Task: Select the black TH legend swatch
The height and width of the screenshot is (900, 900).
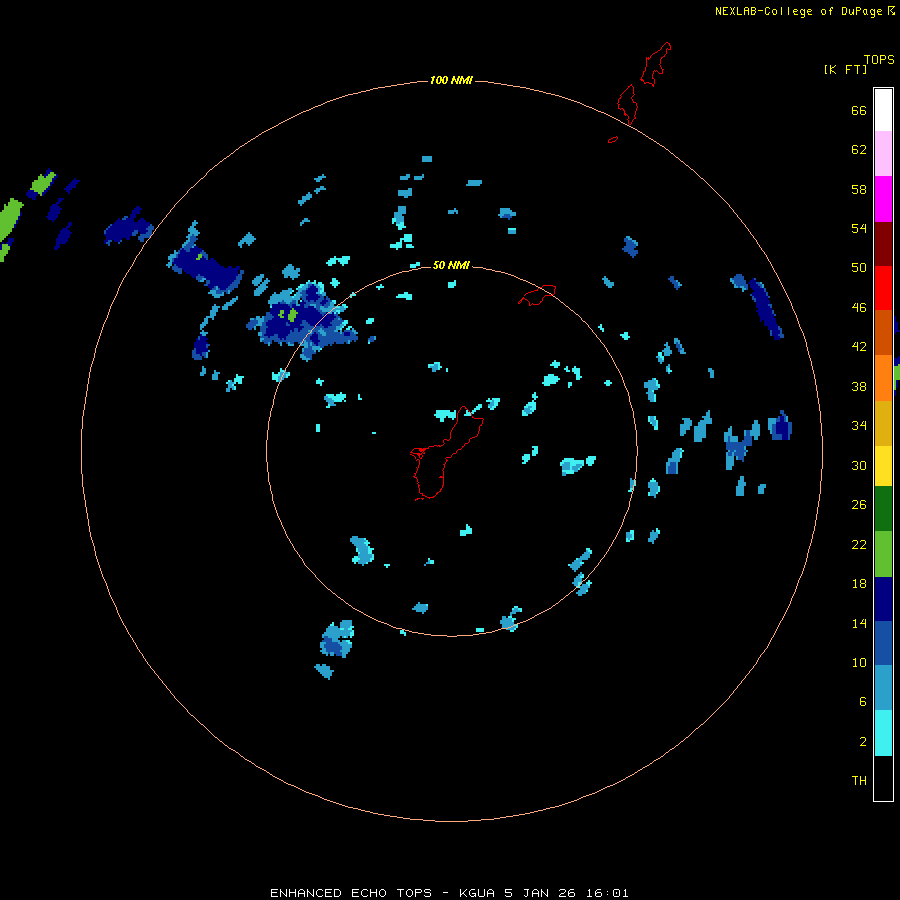Action: coord(883,778)
